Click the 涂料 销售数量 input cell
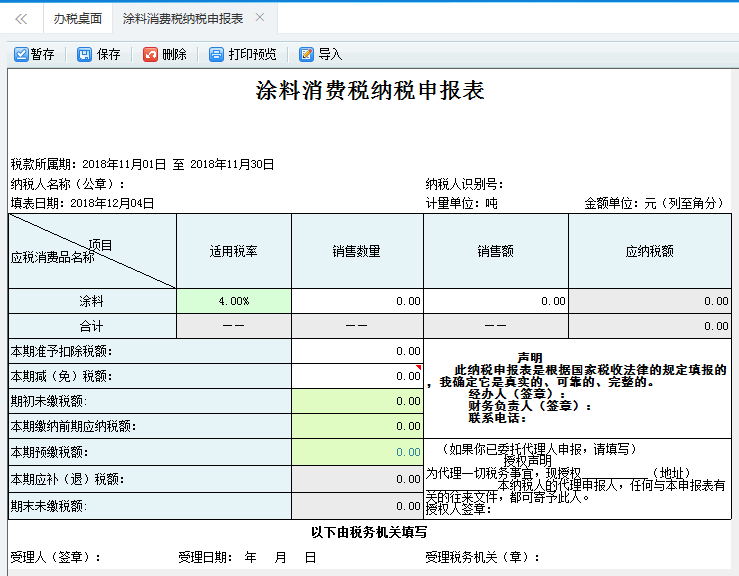 (x=357, y=300)
